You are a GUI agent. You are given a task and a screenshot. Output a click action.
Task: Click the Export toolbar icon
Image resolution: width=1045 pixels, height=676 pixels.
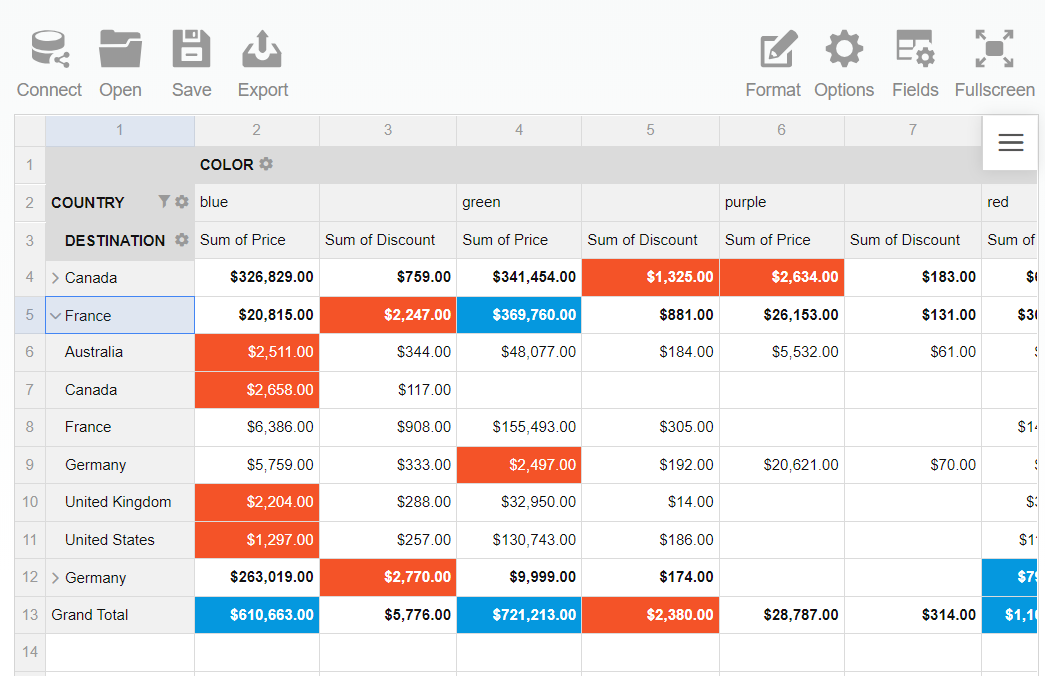[262, 49]
